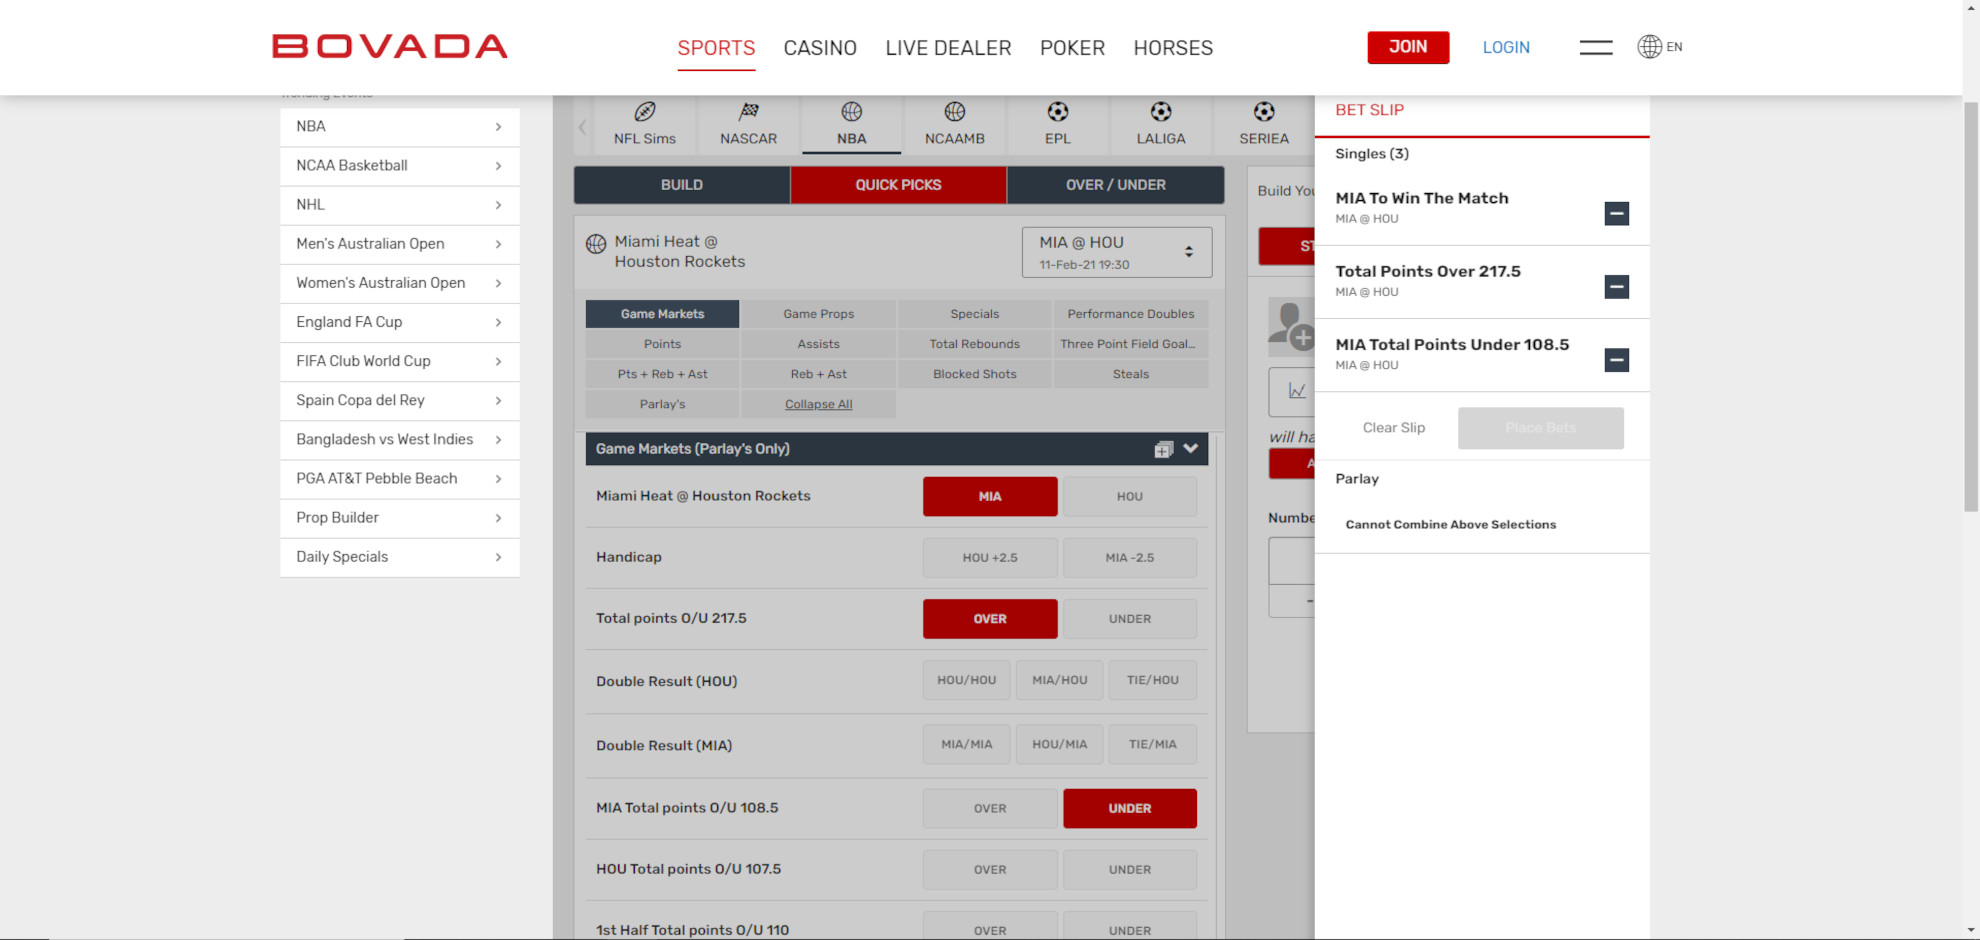Click the Collapse All link
1980x940 pixels.
click(818, 404)
